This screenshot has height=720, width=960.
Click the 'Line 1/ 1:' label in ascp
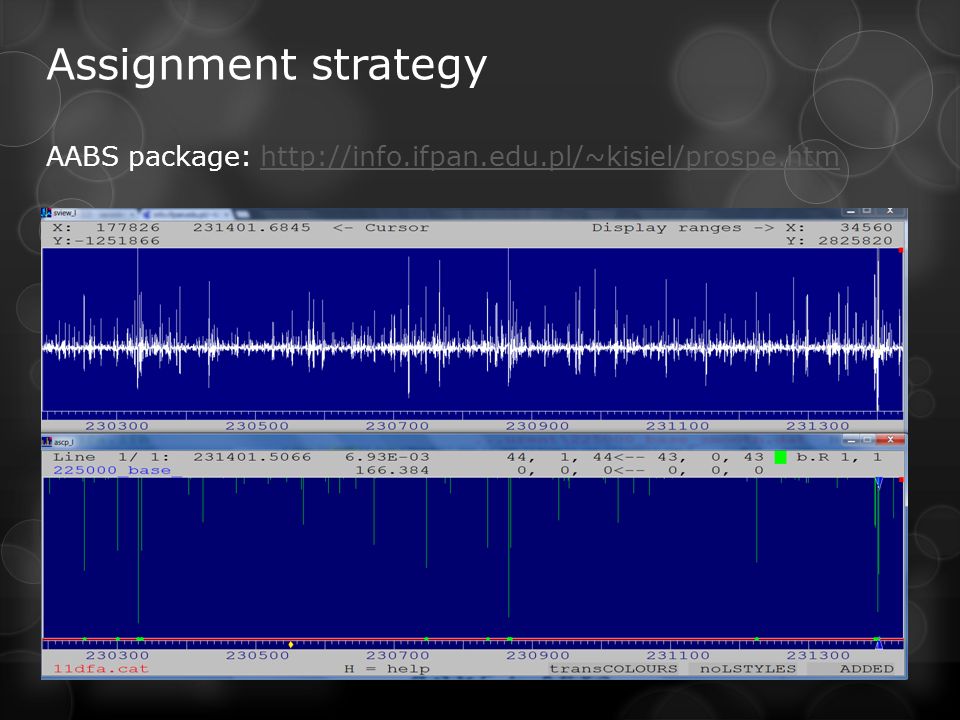[111, 457]
